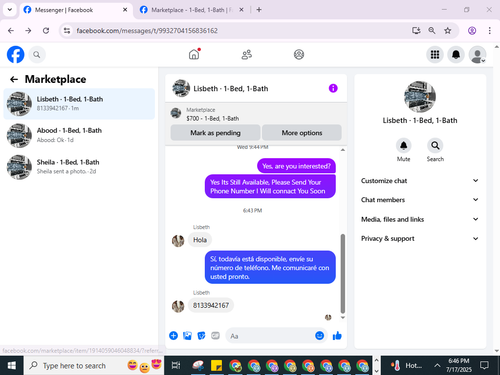Open the Friends icon in top navigation
500x375 pixels.
pyautogui.click(x=247, y=54)
